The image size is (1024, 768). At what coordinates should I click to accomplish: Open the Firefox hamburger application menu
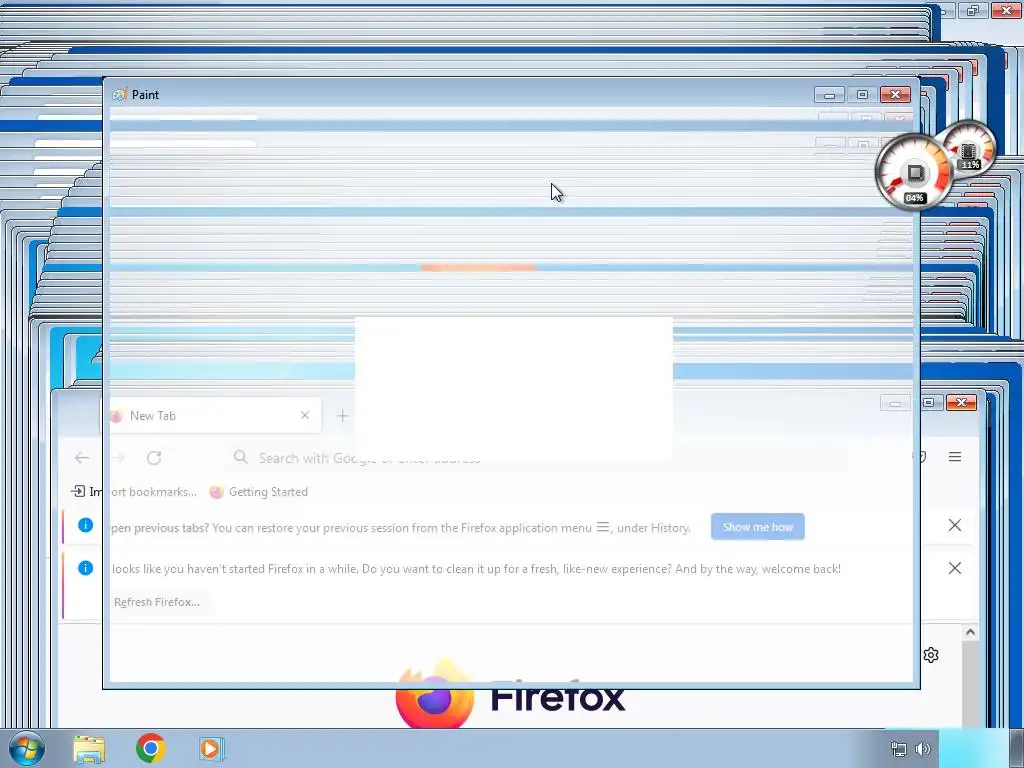pos(955,456)
